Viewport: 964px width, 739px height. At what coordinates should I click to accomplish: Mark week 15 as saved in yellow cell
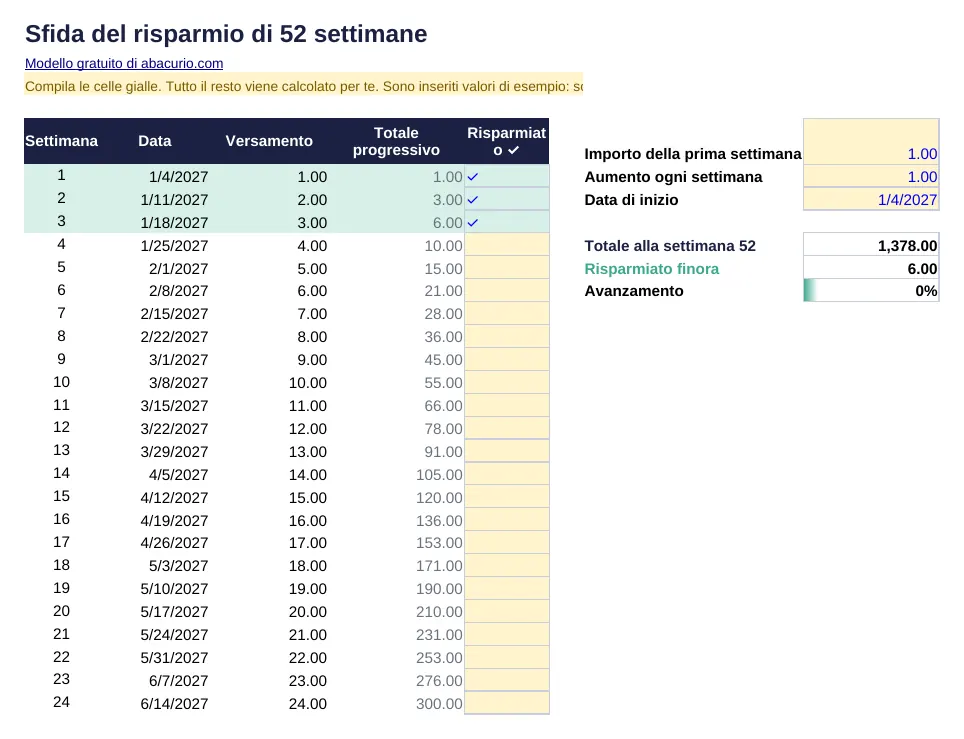[507, 497]
